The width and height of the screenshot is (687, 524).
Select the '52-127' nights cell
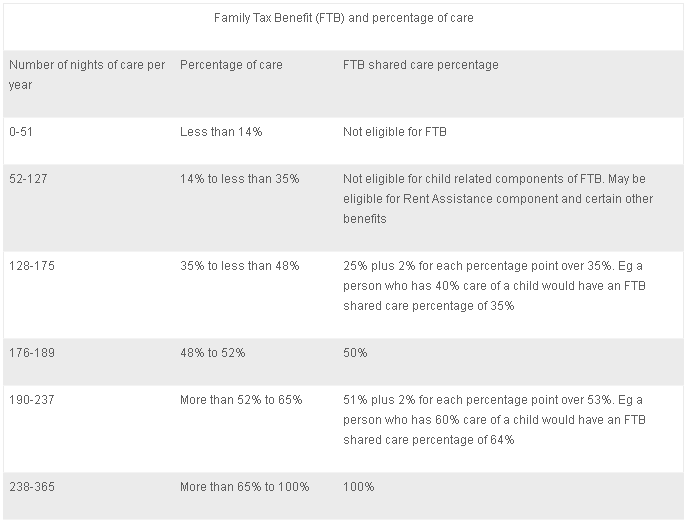29,179
